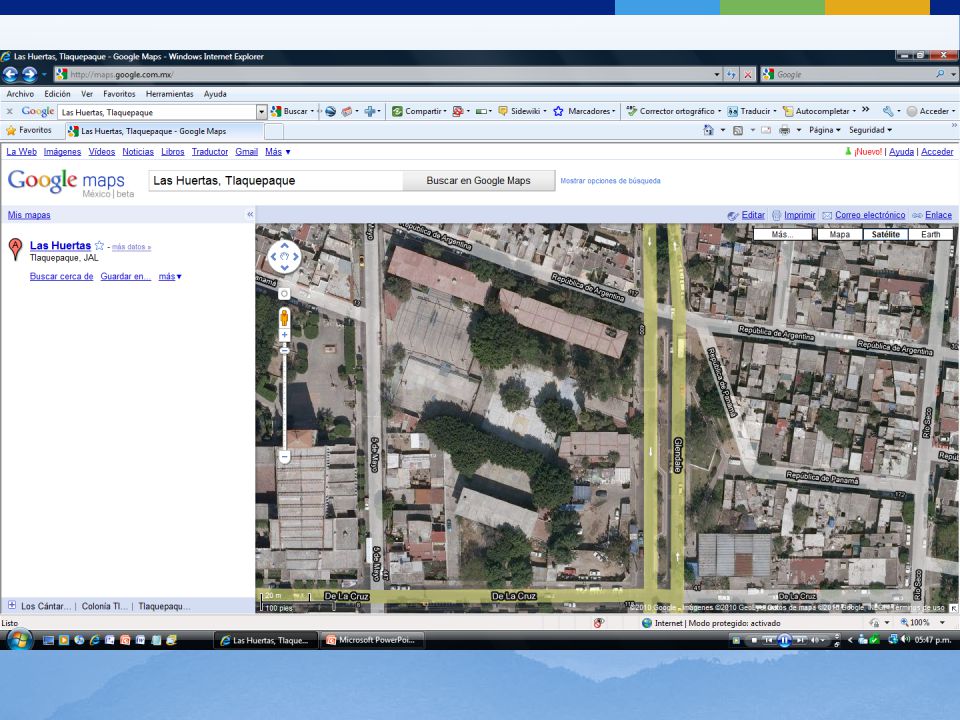Viewport: 960px width, 720px height.
Task: Expand the Página menu dropdown
Action: point(824,130)
